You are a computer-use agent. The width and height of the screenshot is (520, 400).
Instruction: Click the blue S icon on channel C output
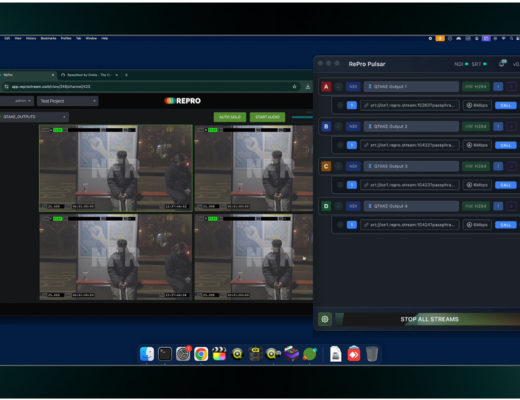tap(352, 185)
